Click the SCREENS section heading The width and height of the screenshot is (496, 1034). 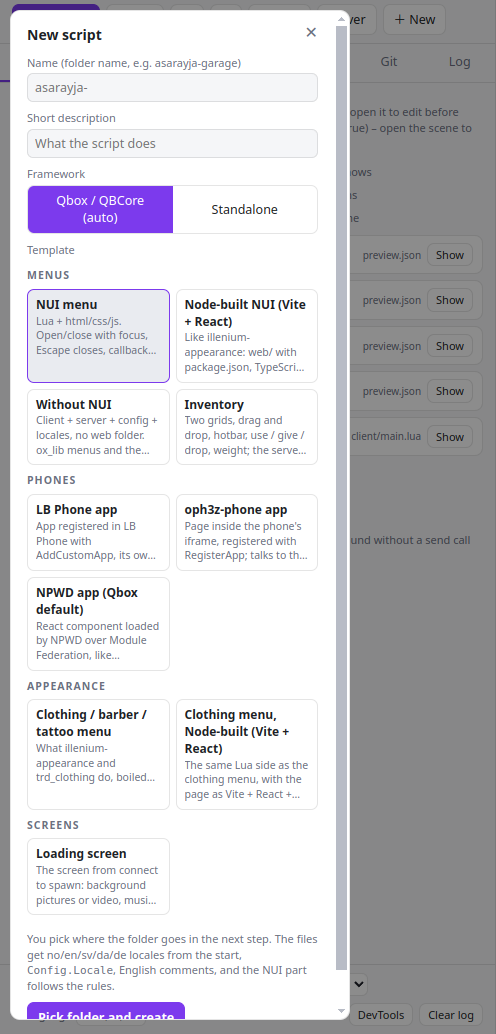[53, 825]
